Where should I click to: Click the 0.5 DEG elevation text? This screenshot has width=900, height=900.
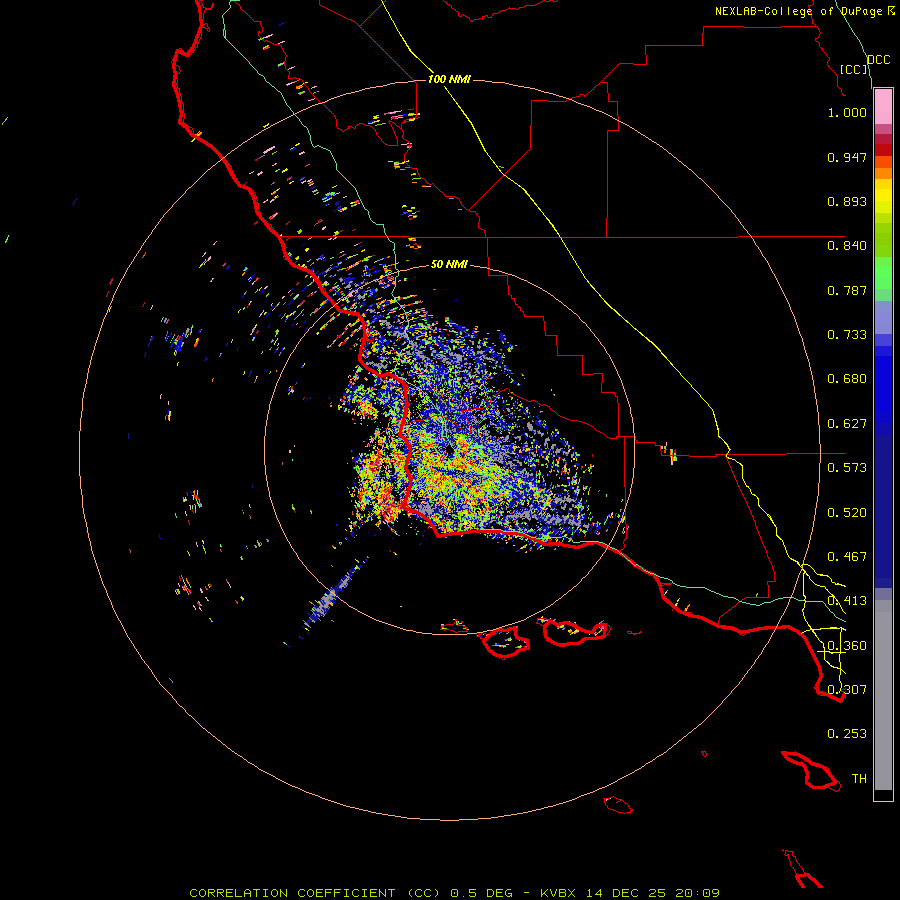click(x=481, y=893)
